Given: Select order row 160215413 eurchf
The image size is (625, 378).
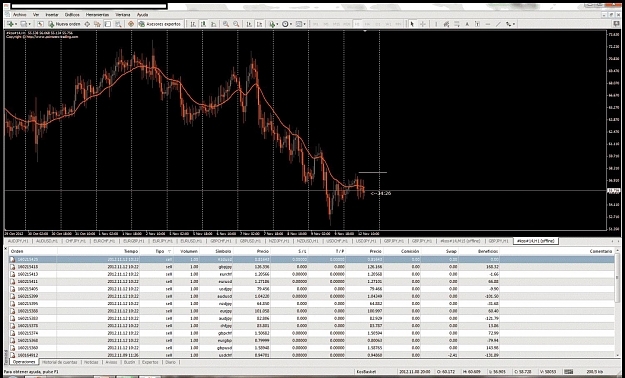Looking at the screenshot, I should (312, 274).
